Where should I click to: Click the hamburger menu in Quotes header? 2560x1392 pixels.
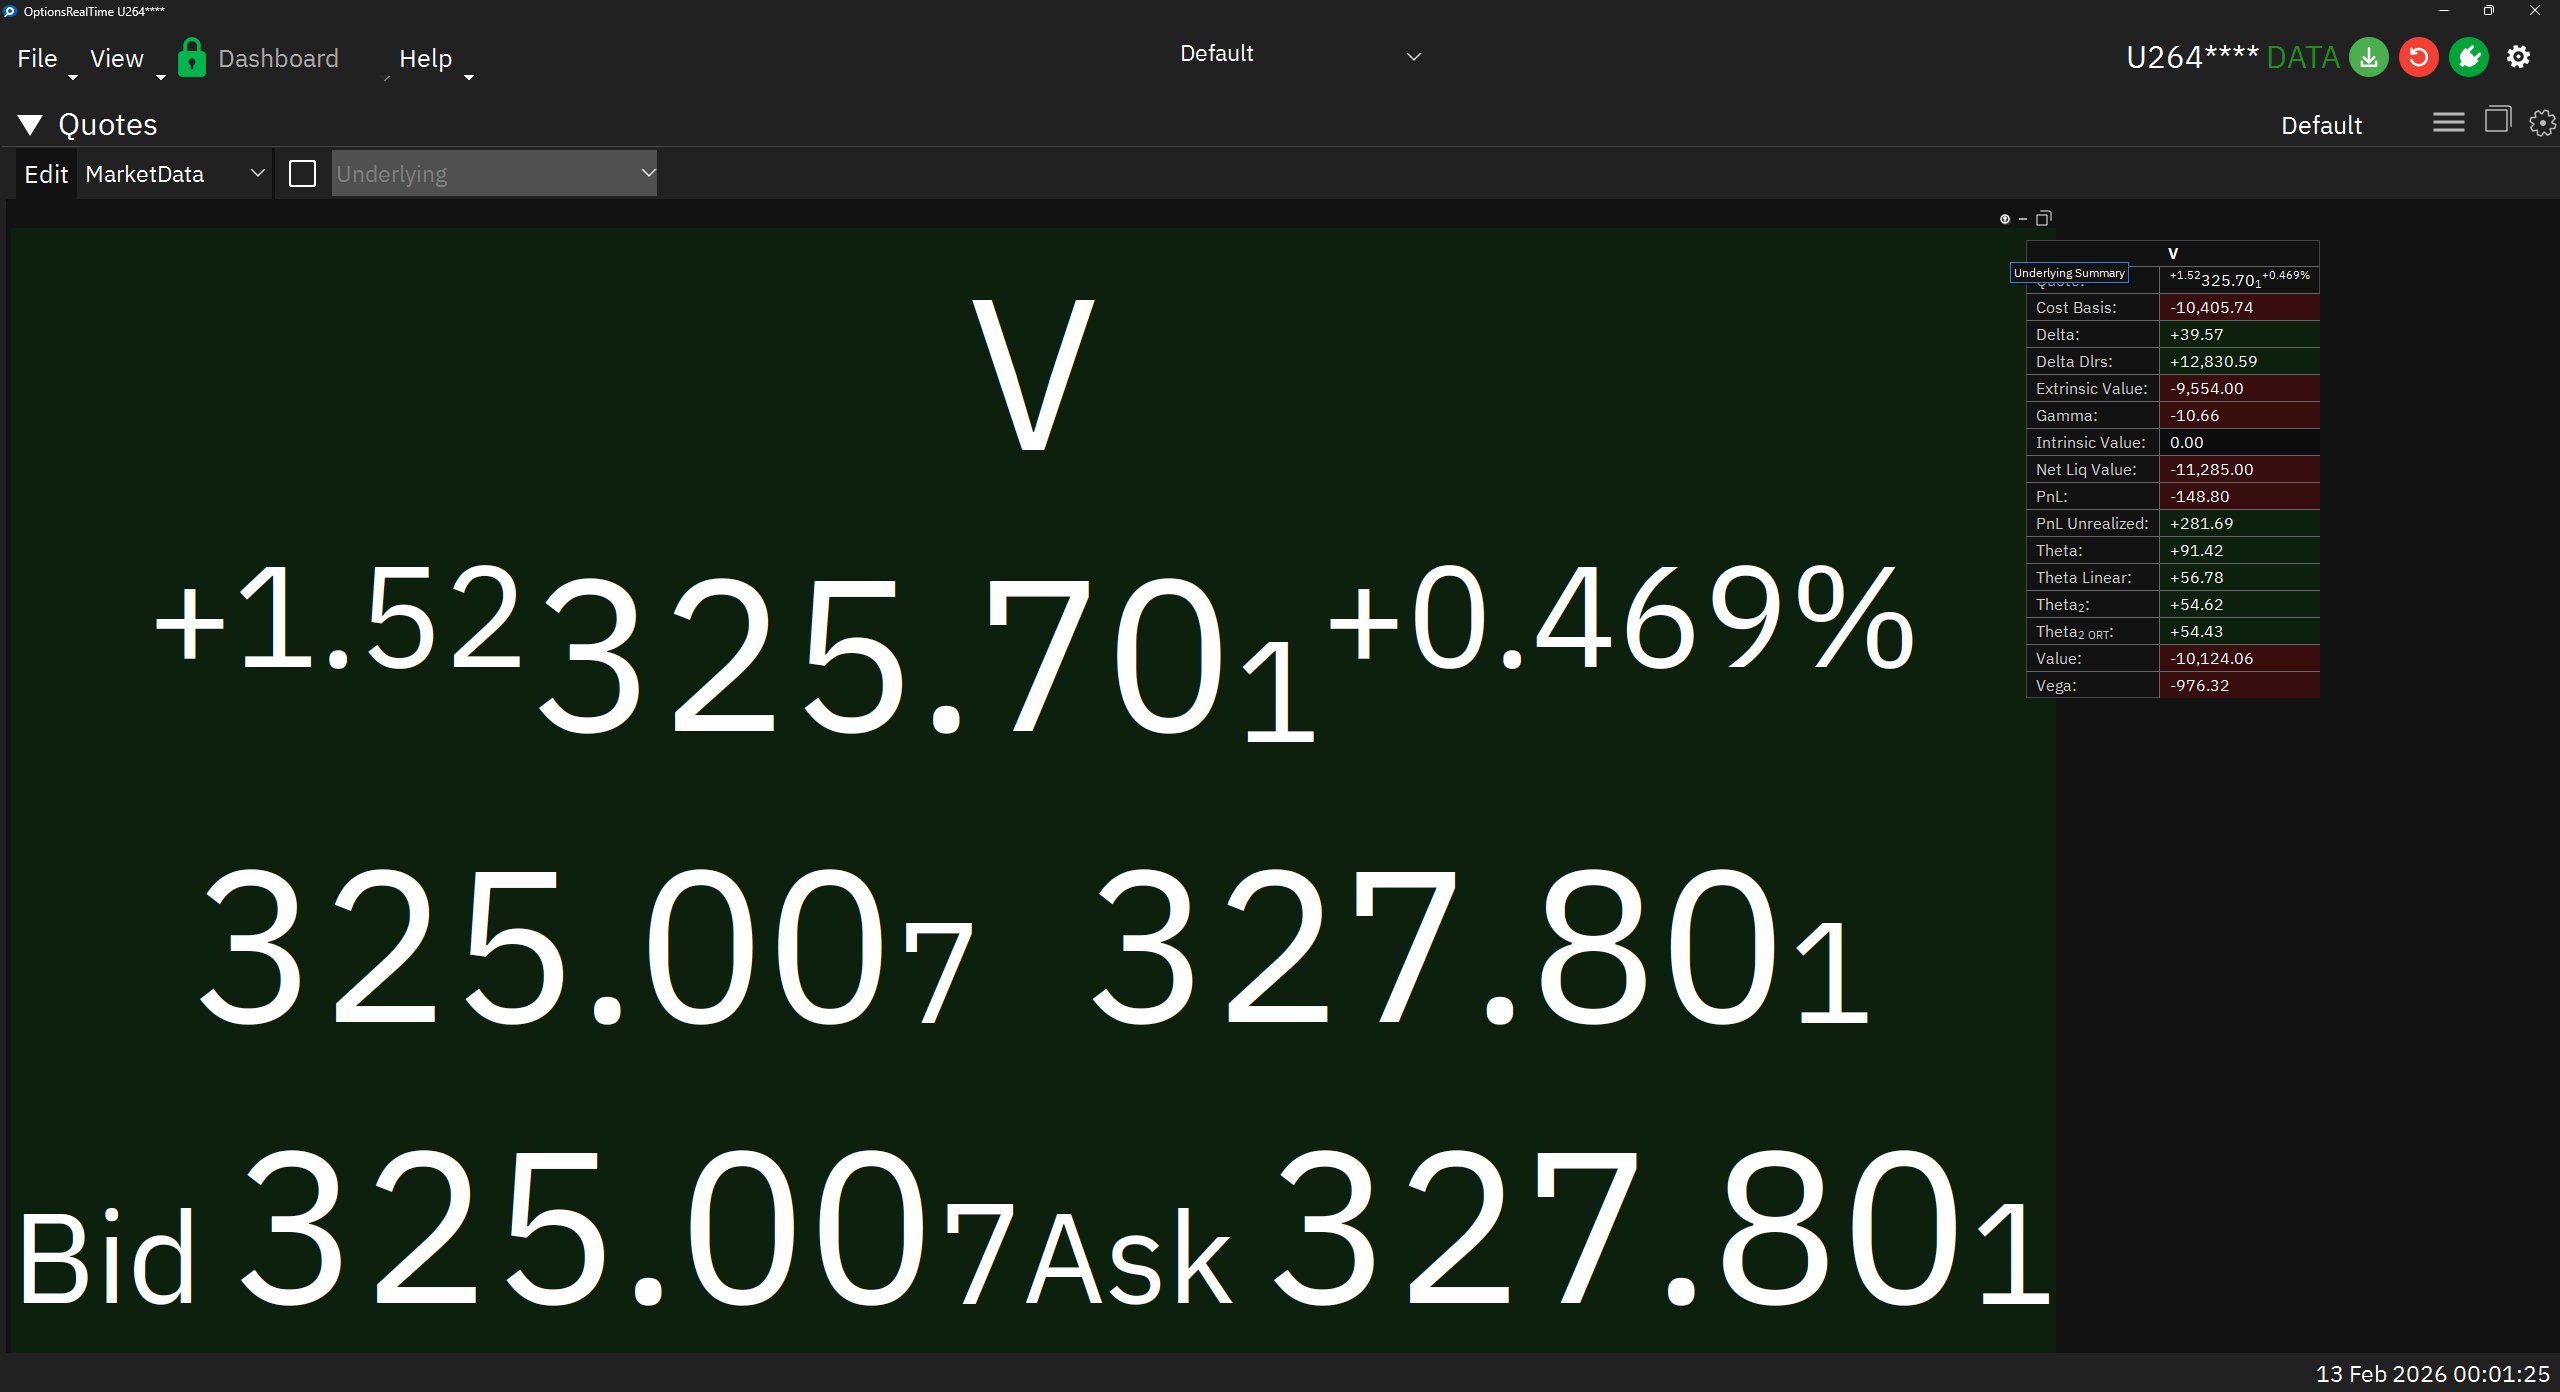point(2448,123)
